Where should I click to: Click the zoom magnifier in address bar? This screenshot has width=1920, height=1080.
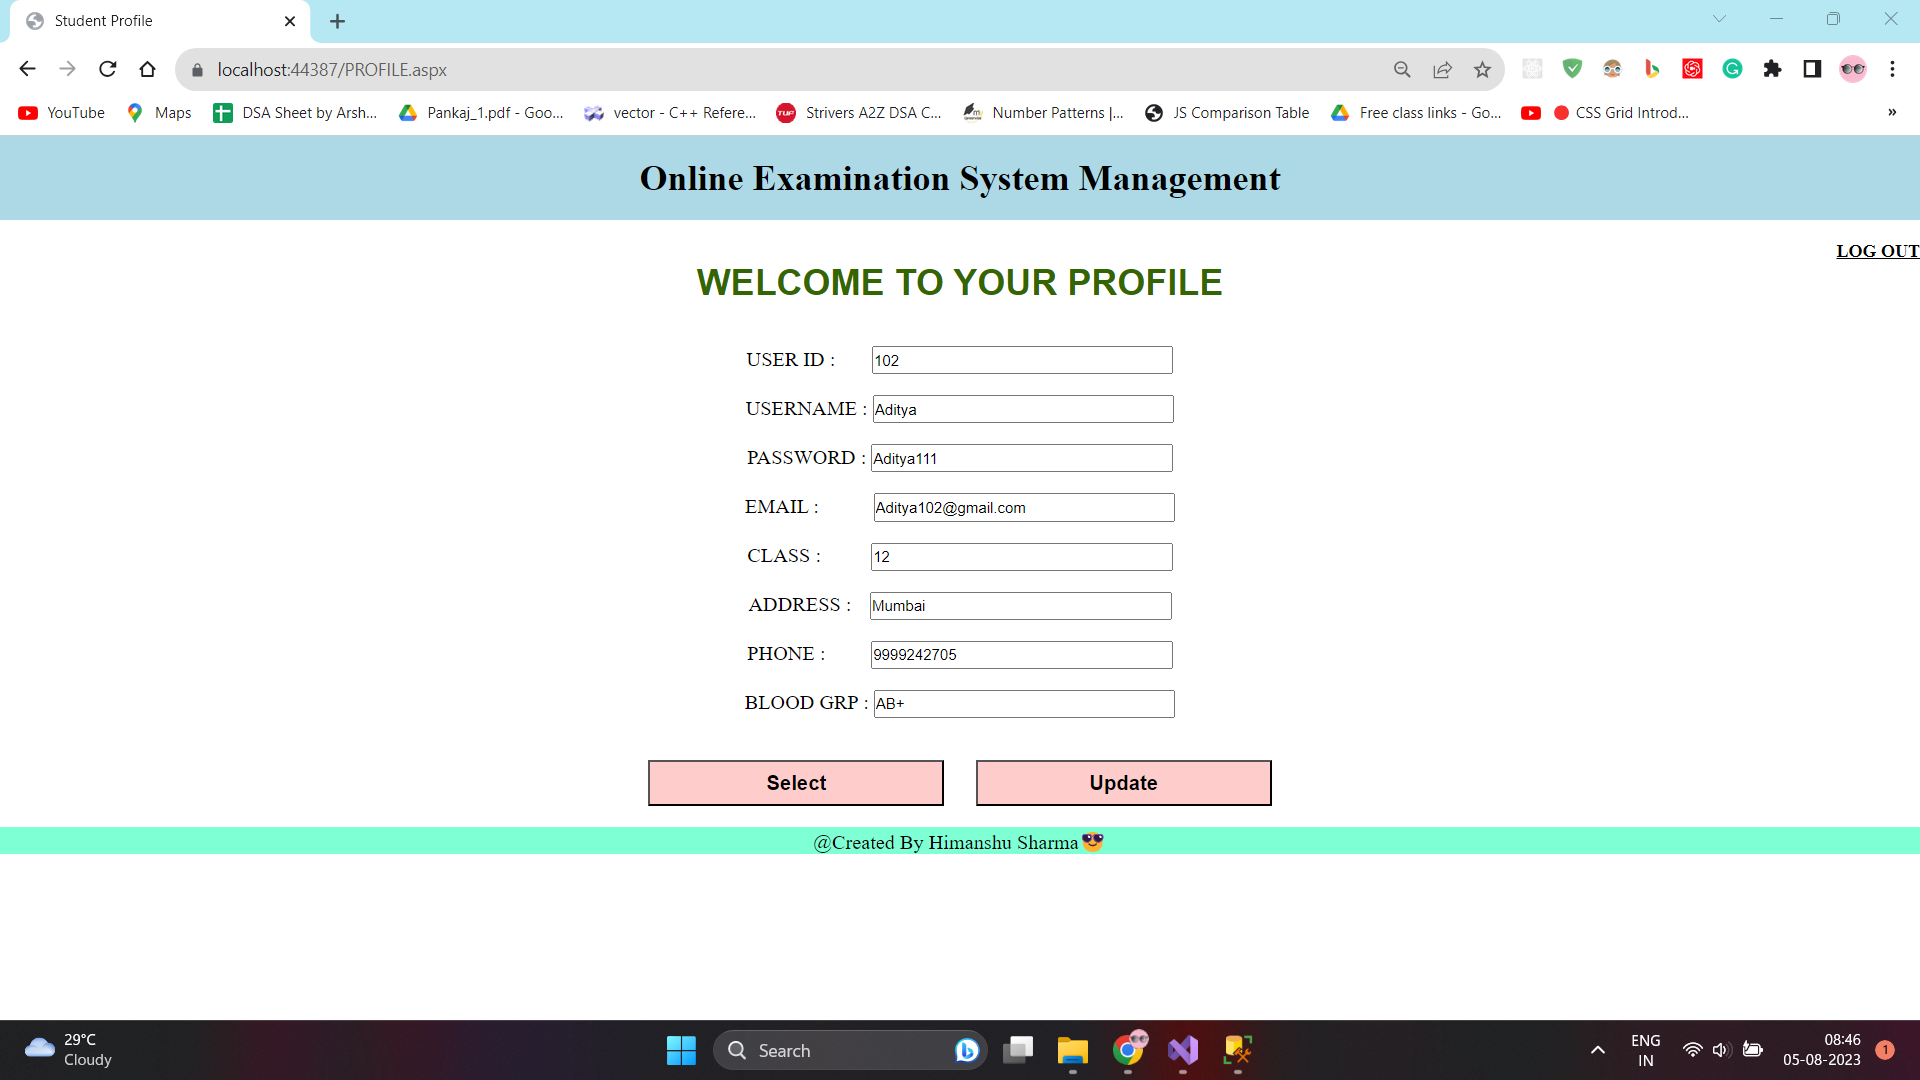pyautogui.click(x=1402, y=69)
